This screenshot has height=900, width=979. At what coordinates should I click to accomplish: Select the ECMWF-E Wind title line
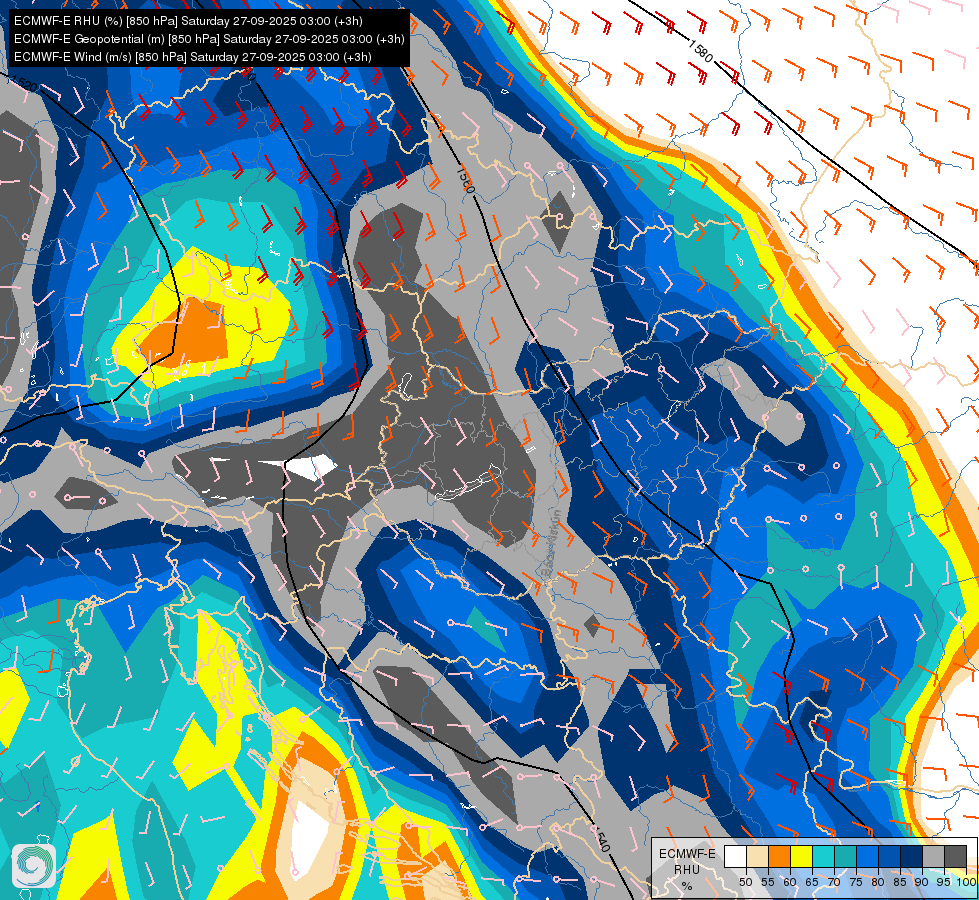(x=193, y=57)
